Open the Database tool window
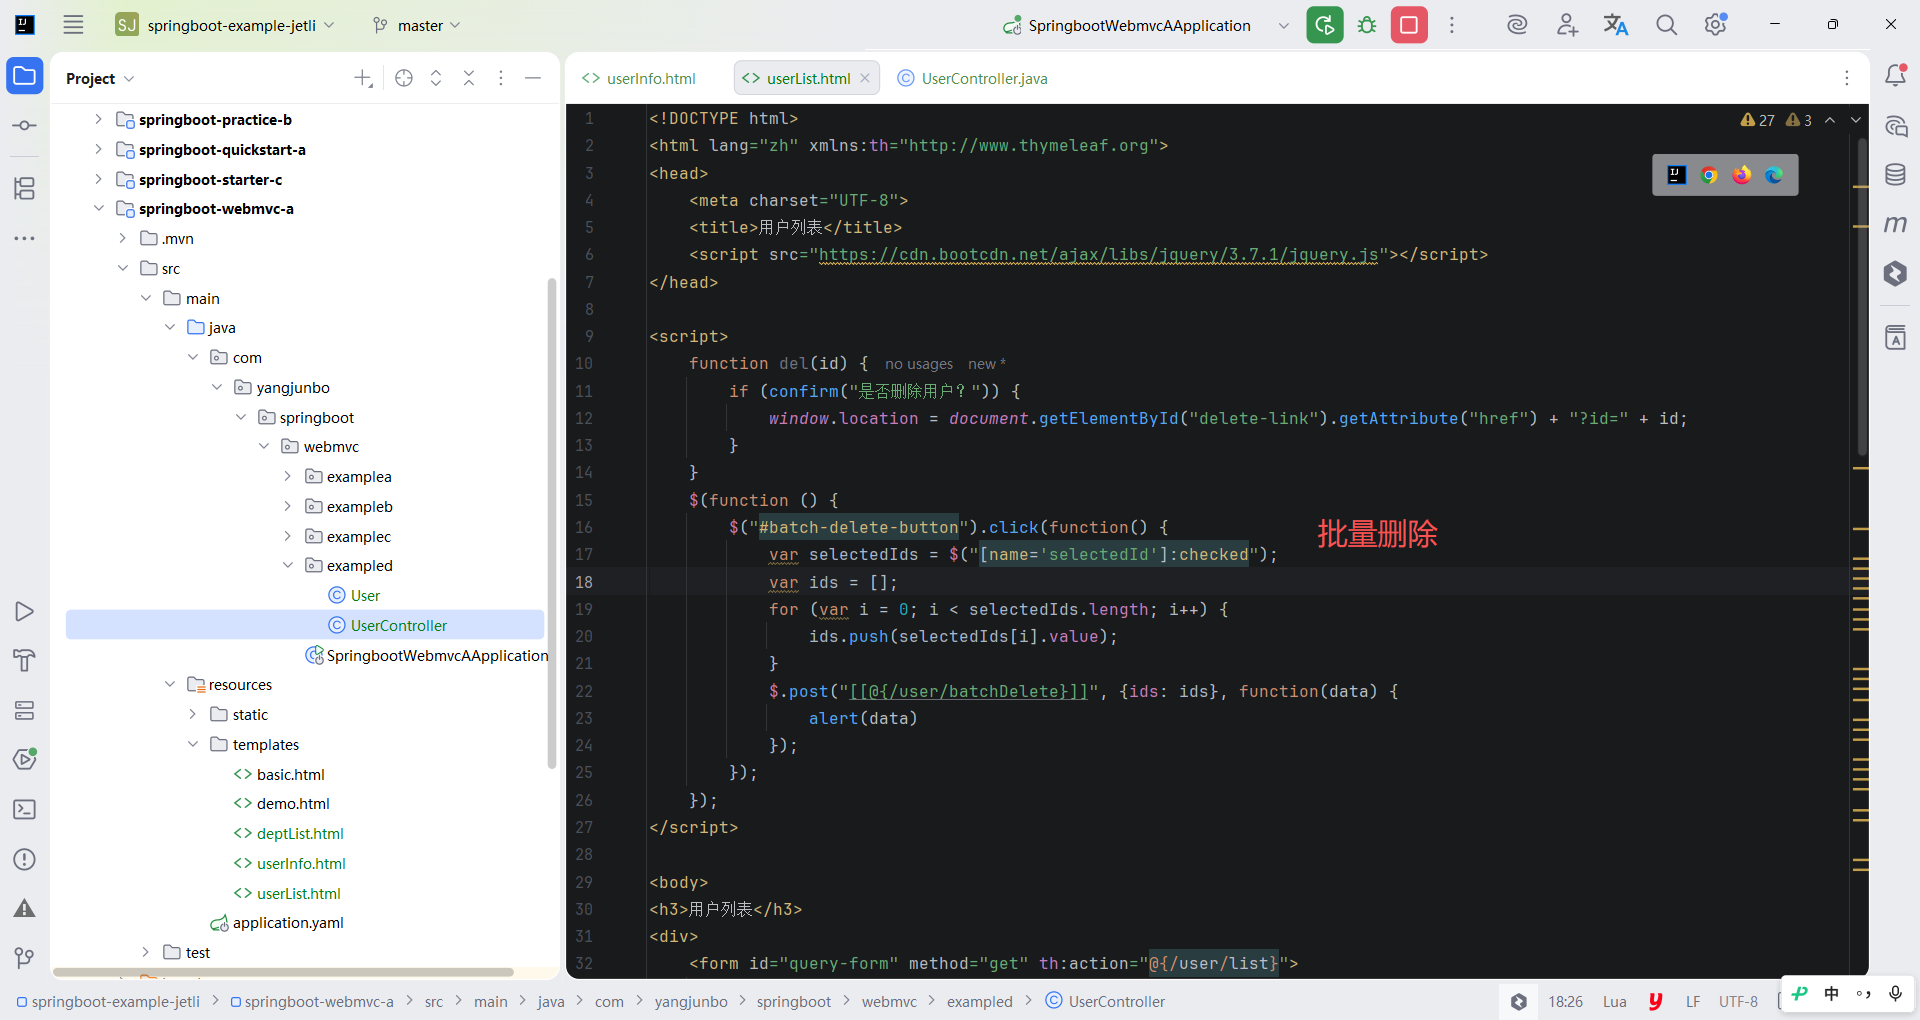Image resolution: width=1920 pixels, height=1020 pixels. 1895,175
